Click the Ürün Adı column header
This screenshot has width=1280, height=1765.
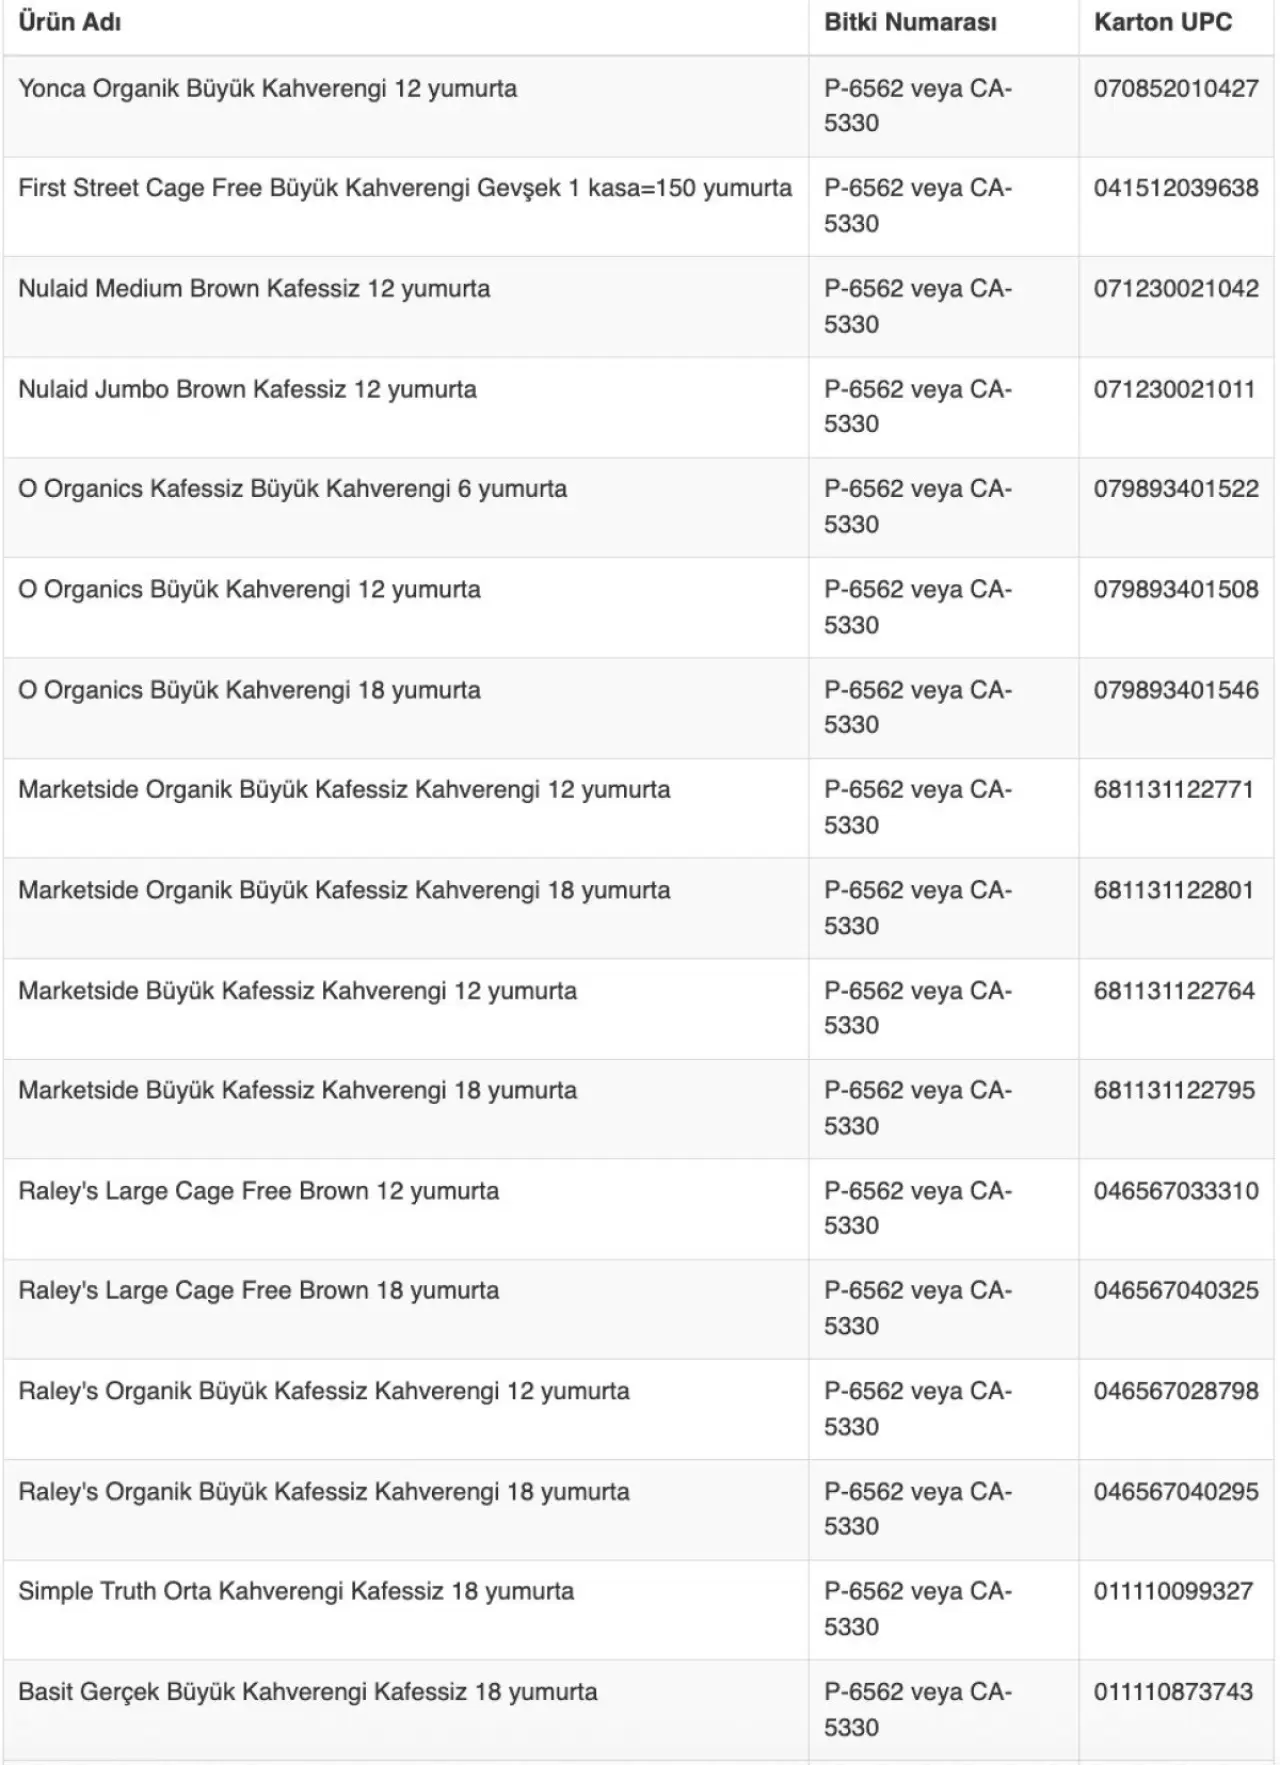[70, 22]
